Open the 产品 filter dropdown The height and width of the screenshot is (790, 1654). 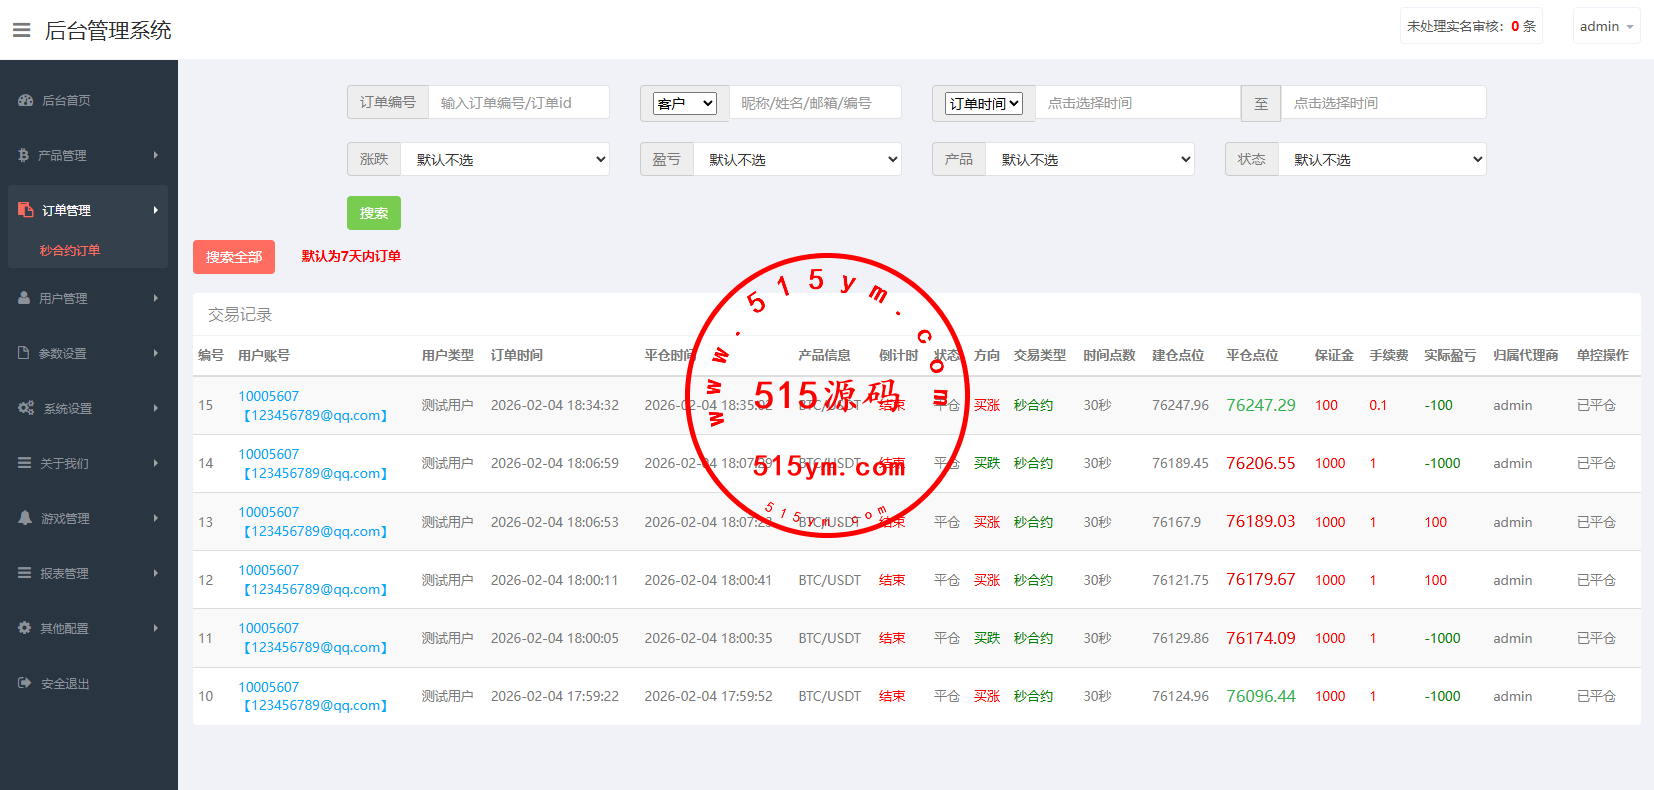1090,159
